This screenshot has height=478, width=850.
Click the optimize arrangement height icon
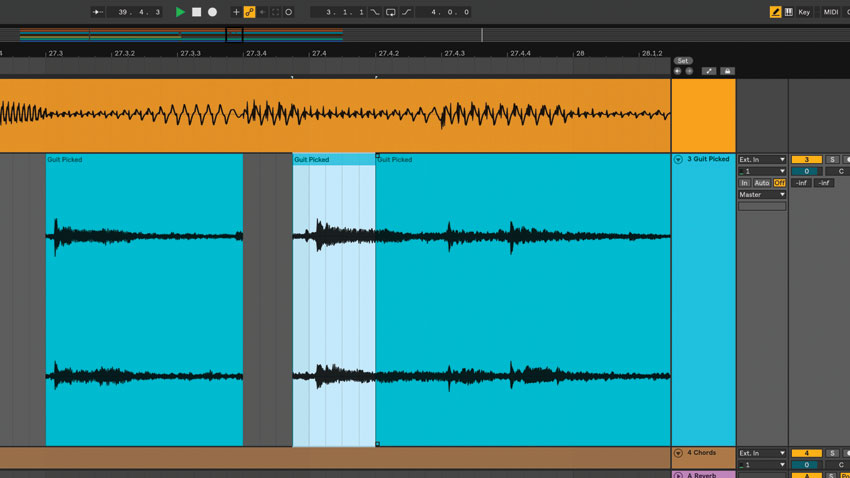(709, 71)
